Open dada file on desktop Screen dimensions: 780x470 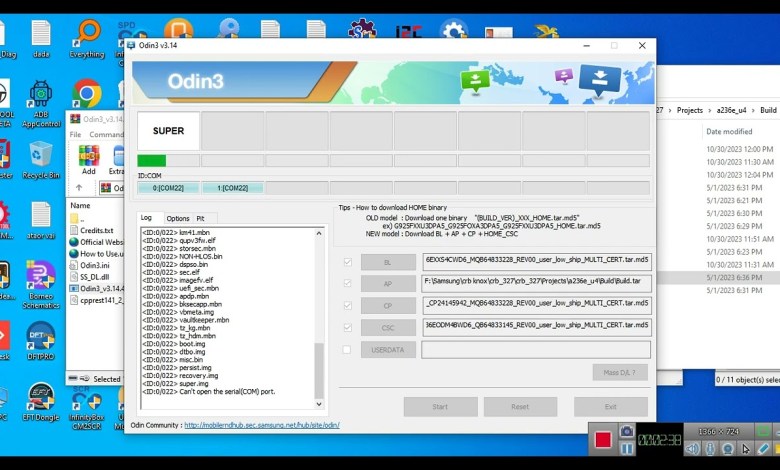(x=41, y=39)
